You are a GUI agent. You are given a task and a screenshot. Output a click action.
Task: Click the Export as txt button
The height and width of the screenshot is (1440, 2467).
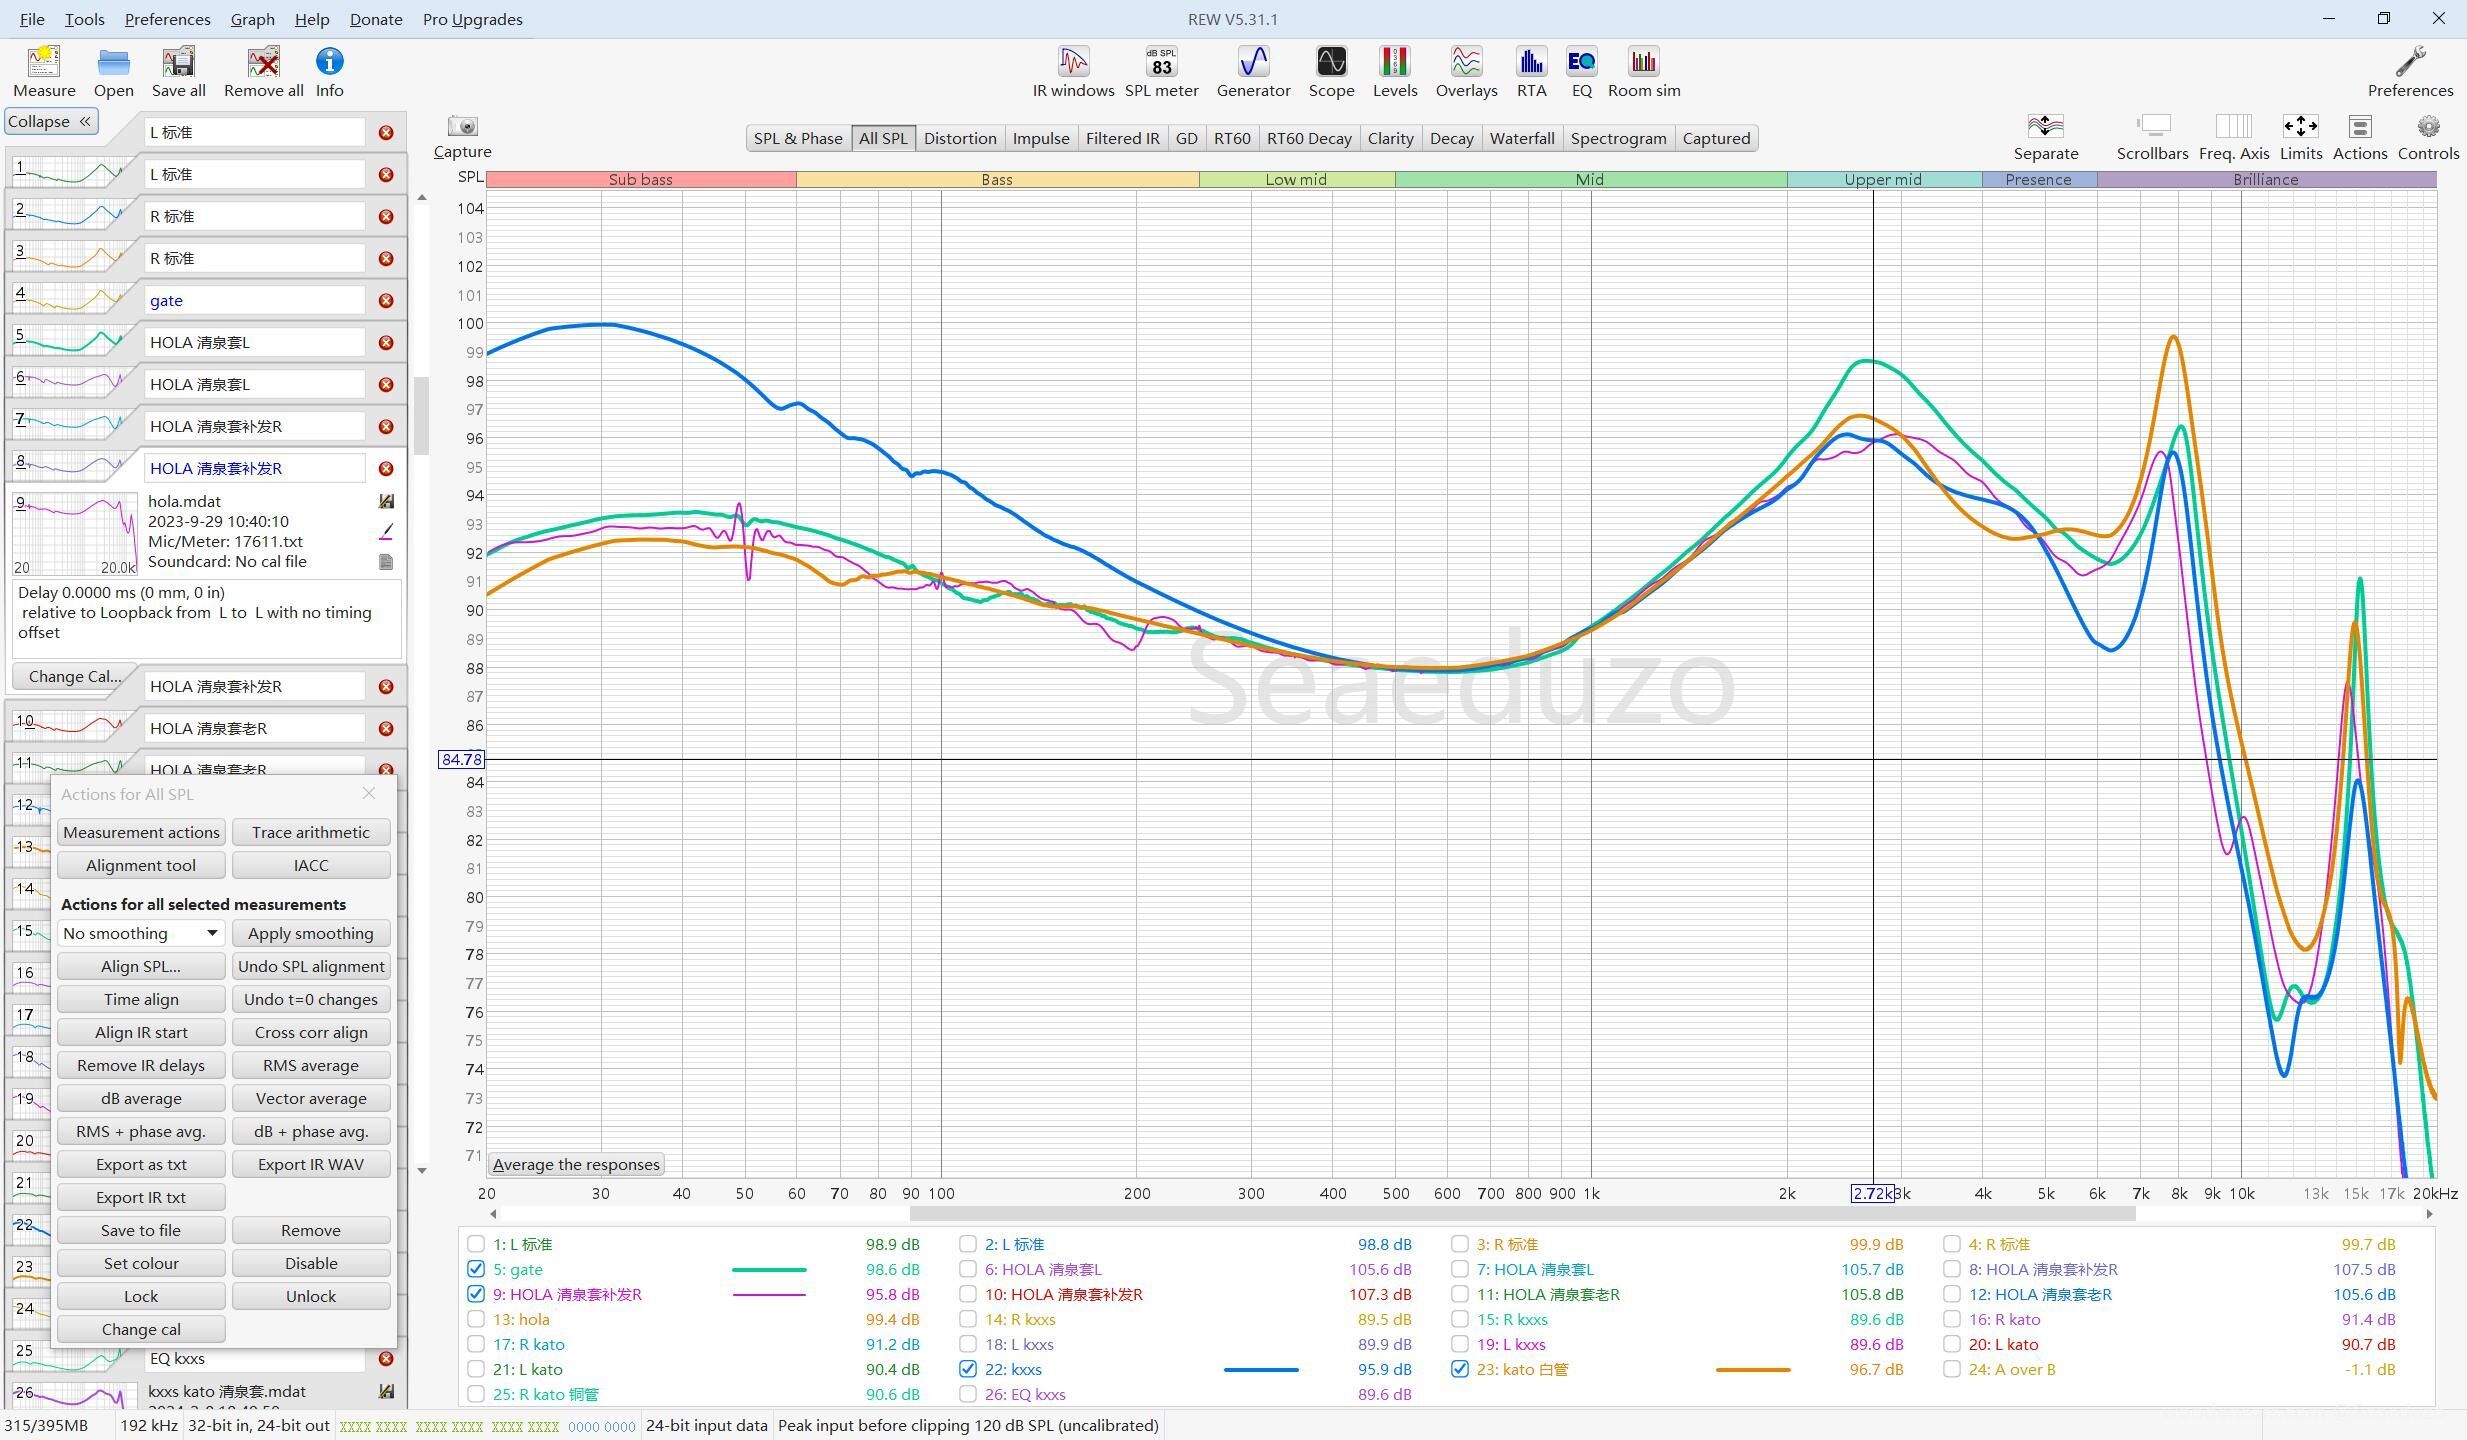coord(141,1164)
